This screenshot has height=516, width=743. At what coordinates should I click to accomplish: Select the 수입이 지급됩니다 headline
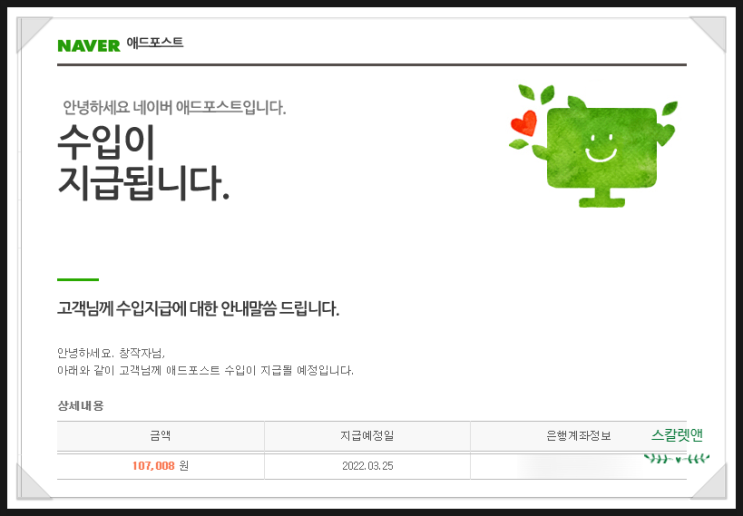pos(143,163)
